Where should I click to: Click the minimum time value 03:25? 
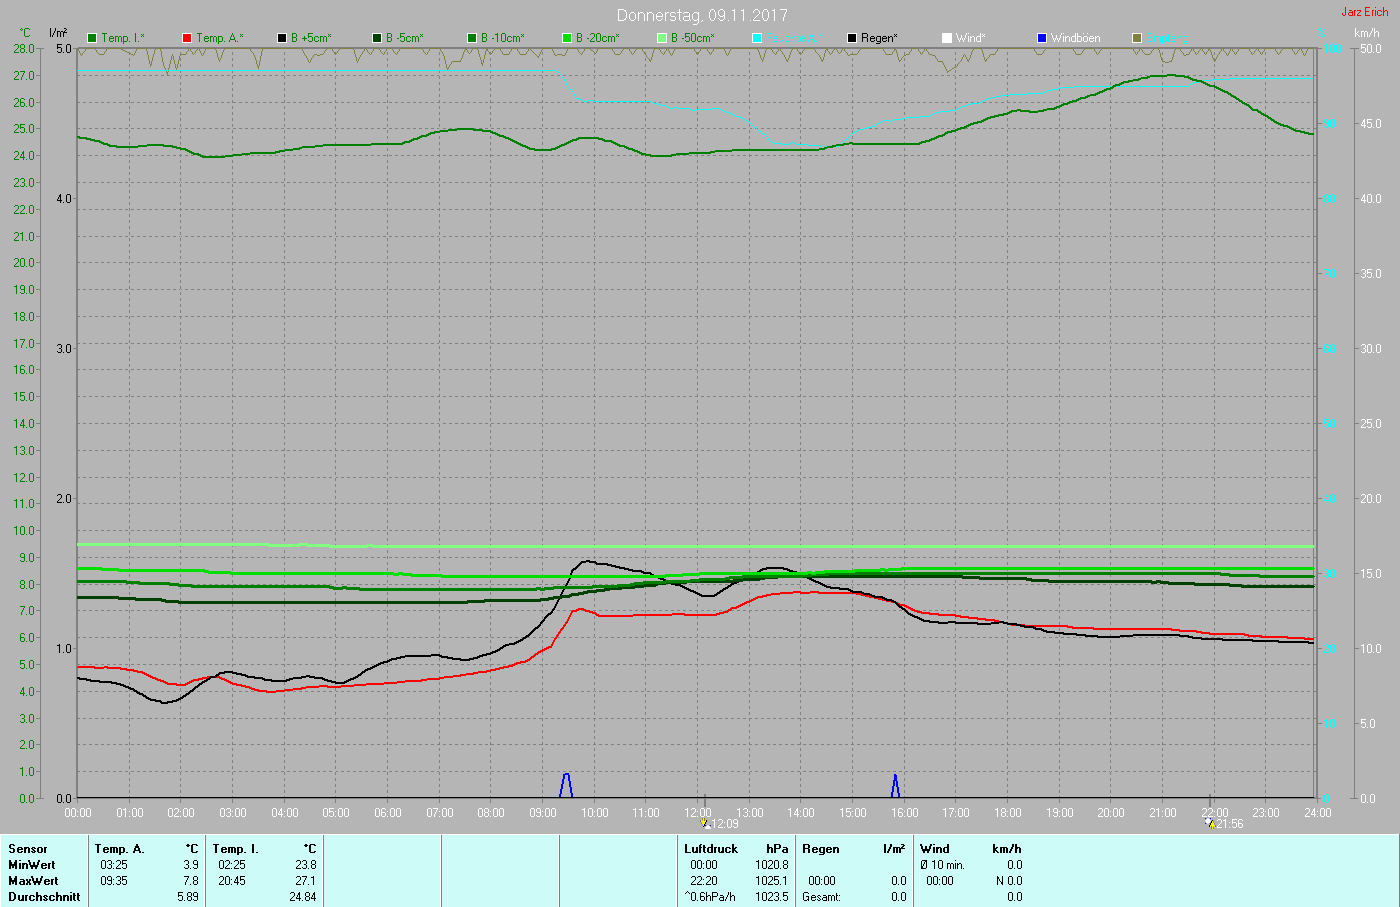click(x=114, y=865)
